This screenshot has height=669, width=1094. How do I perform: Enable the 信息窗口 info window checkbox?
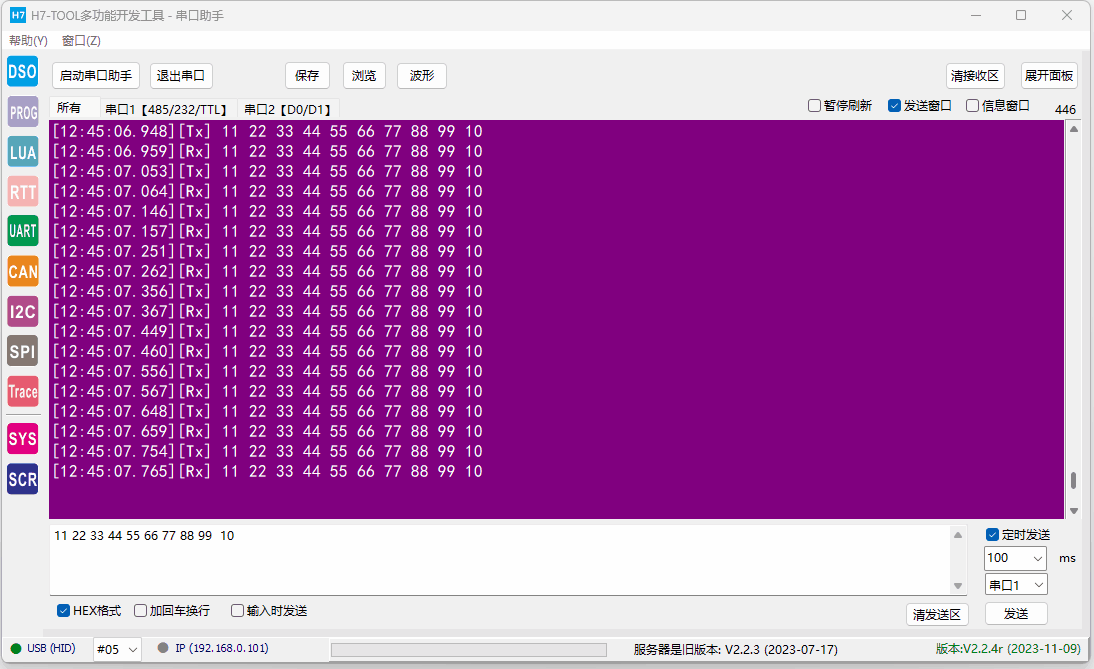click(973, 105)
